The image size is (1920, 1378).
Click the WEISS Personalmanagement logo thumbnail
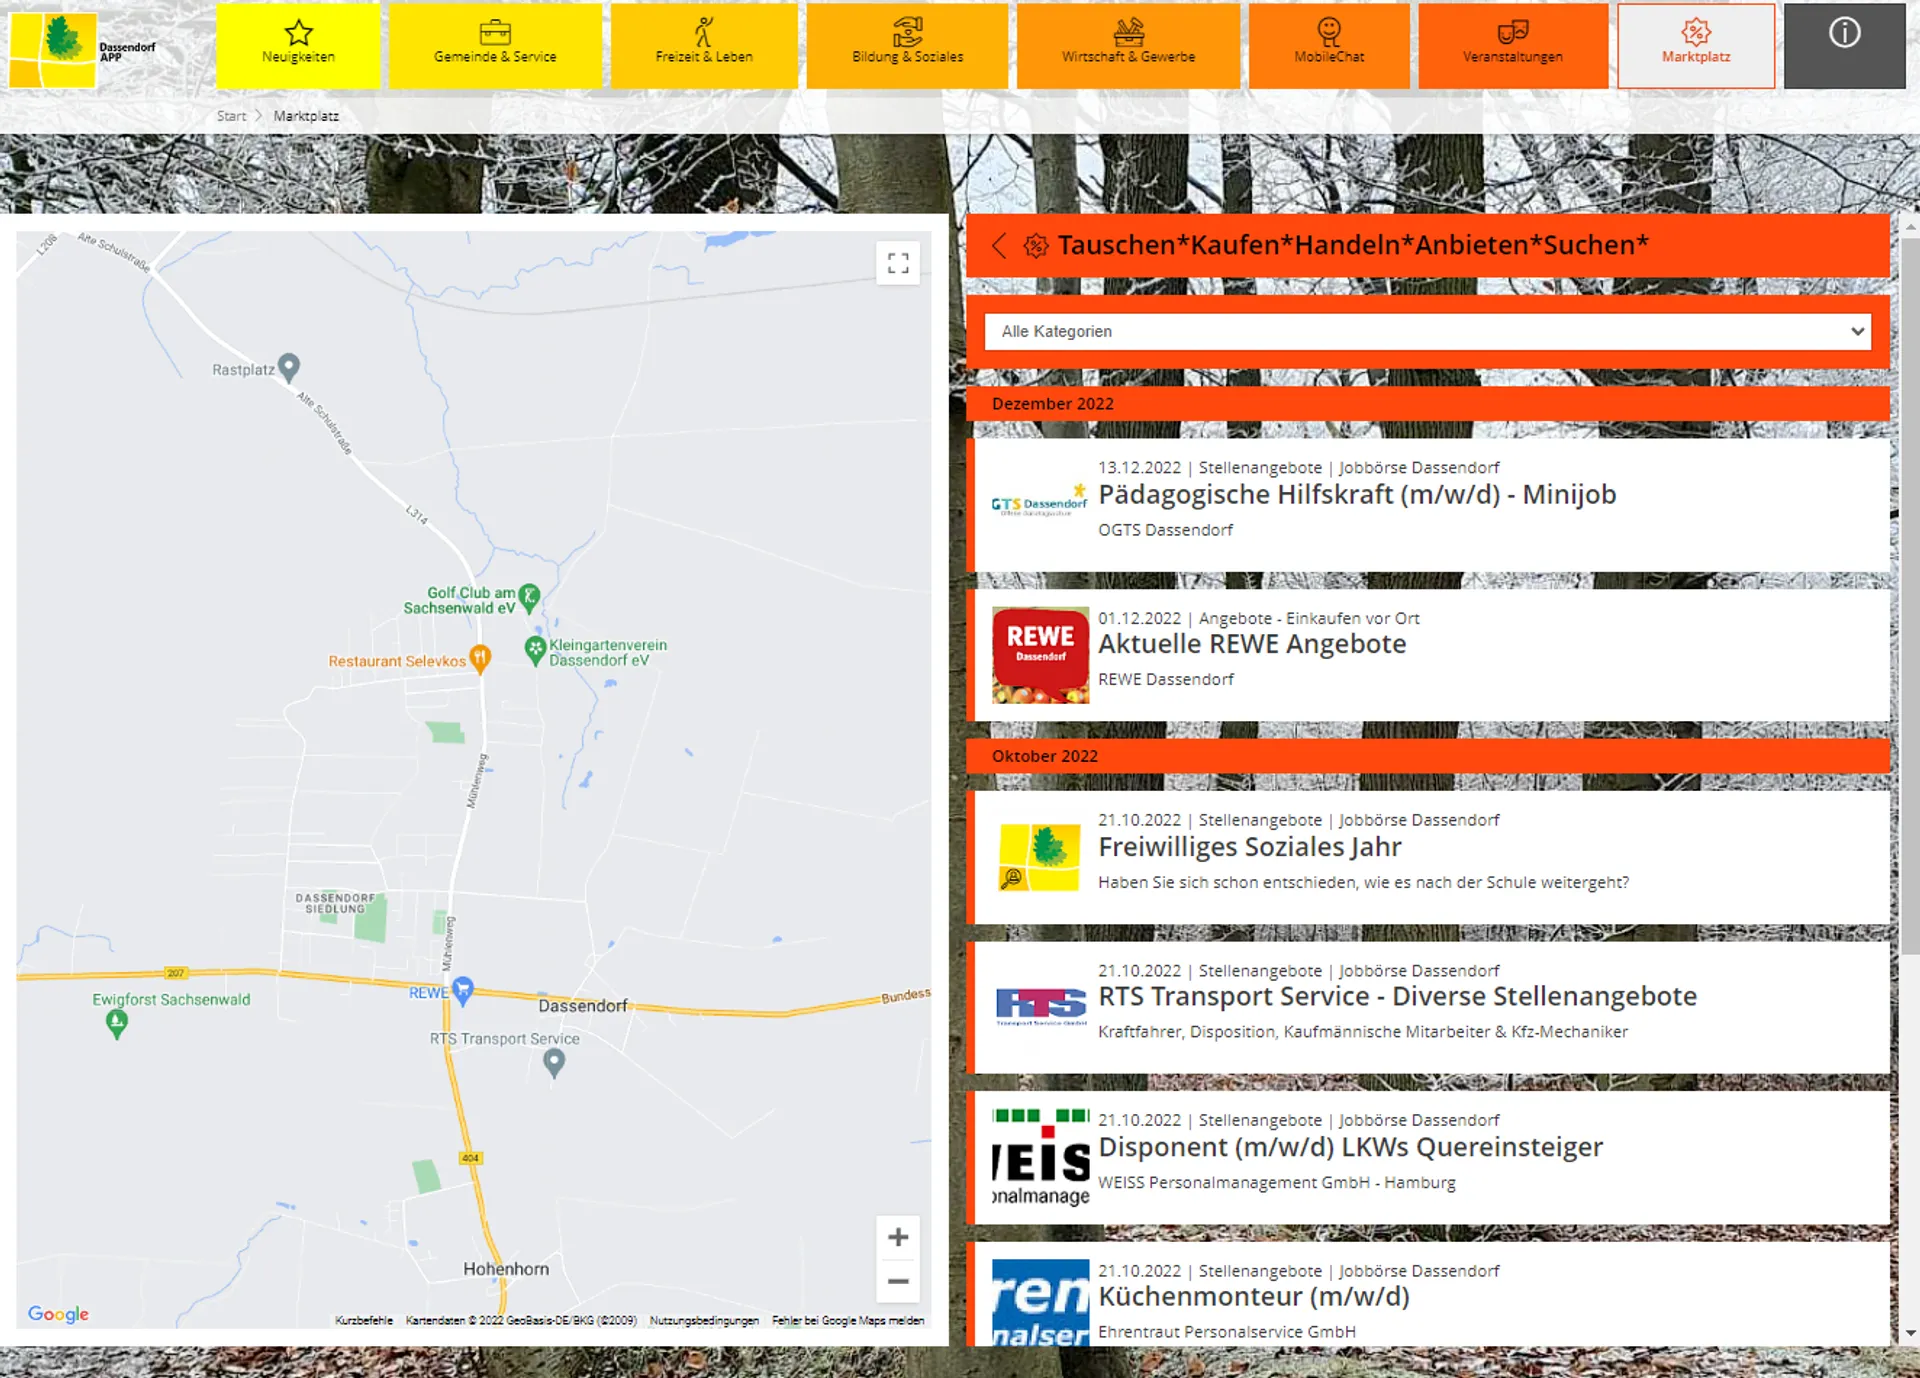coord(1040,1157)
